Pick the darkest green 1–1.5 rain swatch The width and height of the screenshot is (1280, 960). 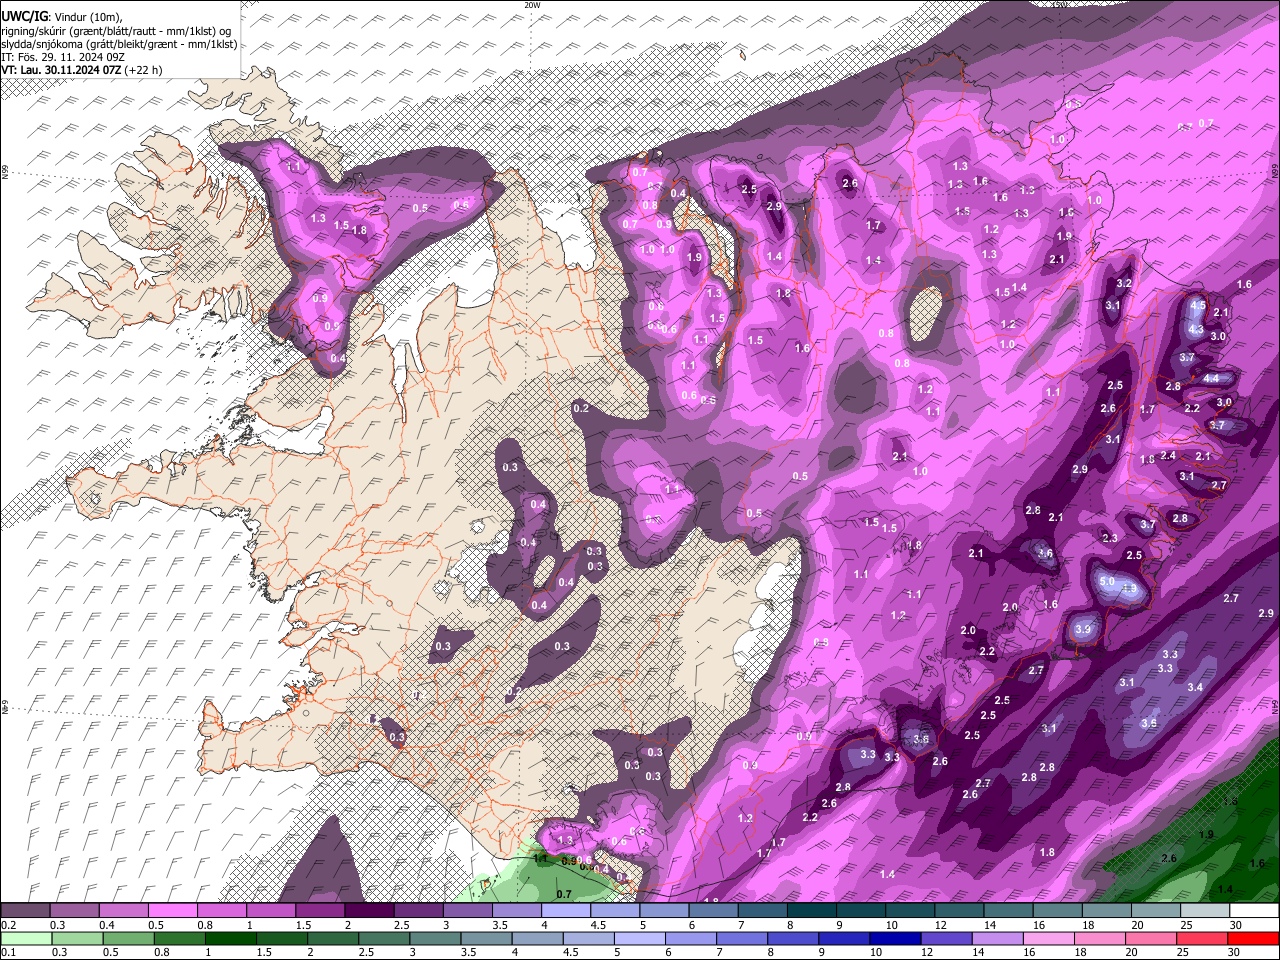[230, 939]
